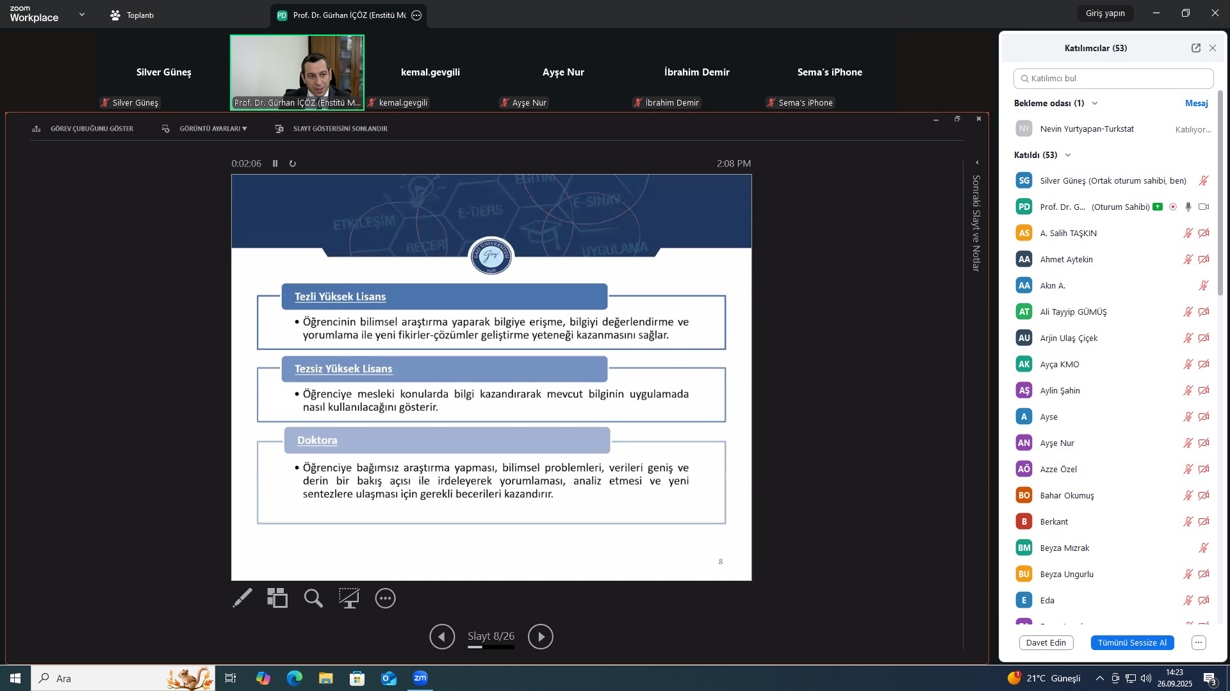
Task: Toggle Beyza Mızrak muted microphone
Action: [x=1204, y=548]
